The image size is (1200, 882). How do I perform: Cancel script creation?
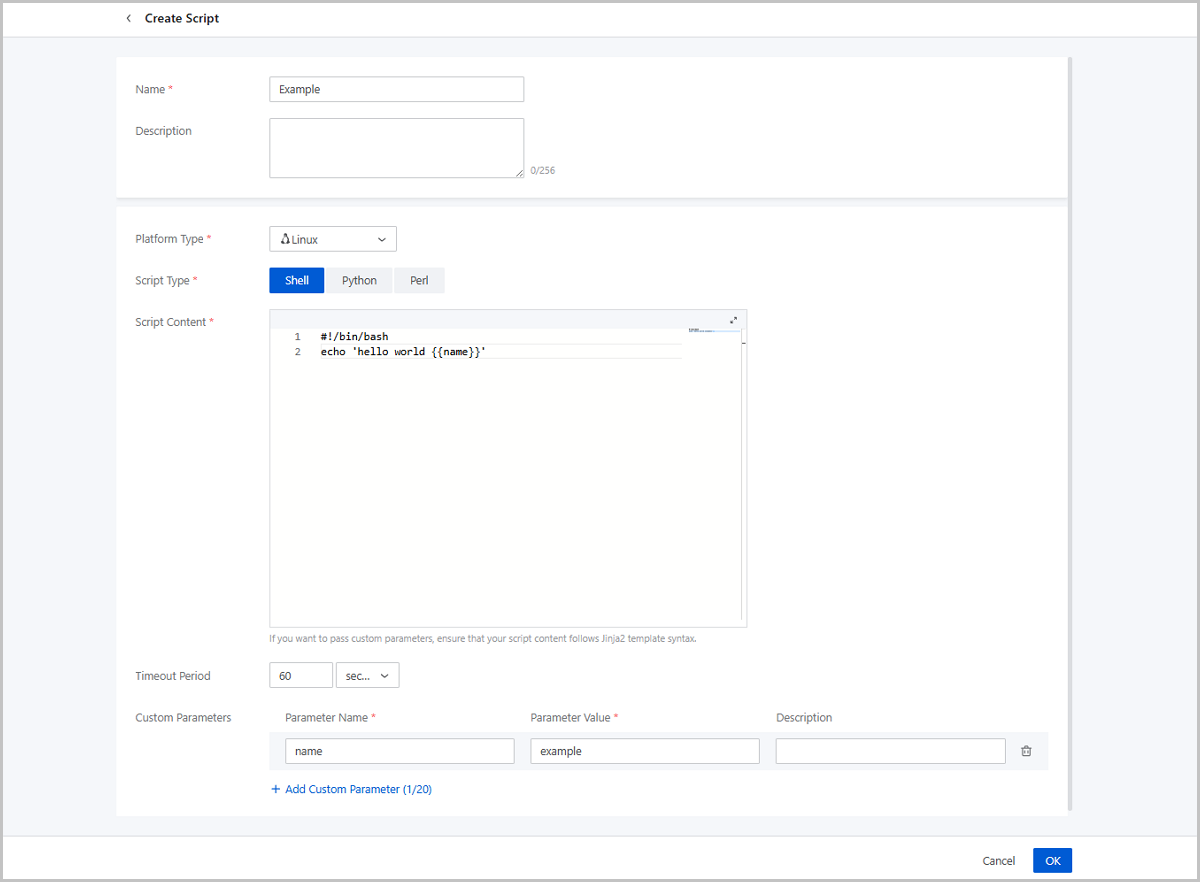(x=998, y=861)
